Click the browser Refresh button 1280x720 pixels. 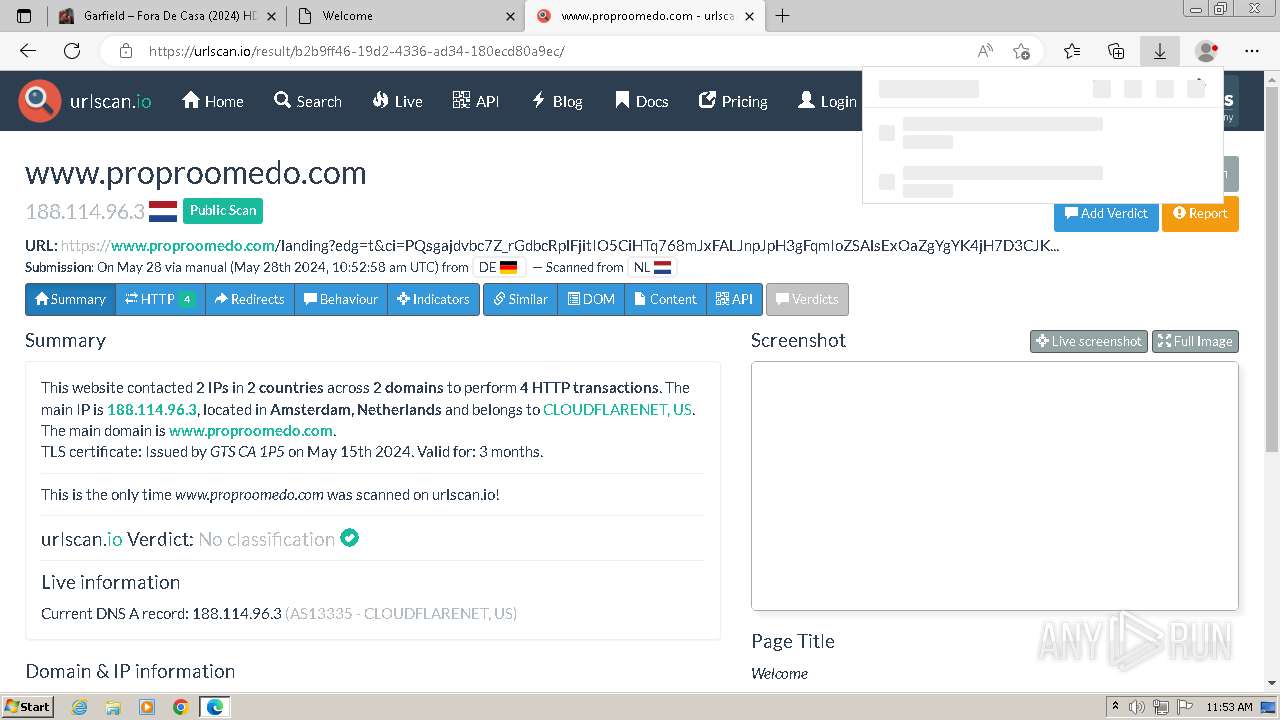[x=72, y=51]
